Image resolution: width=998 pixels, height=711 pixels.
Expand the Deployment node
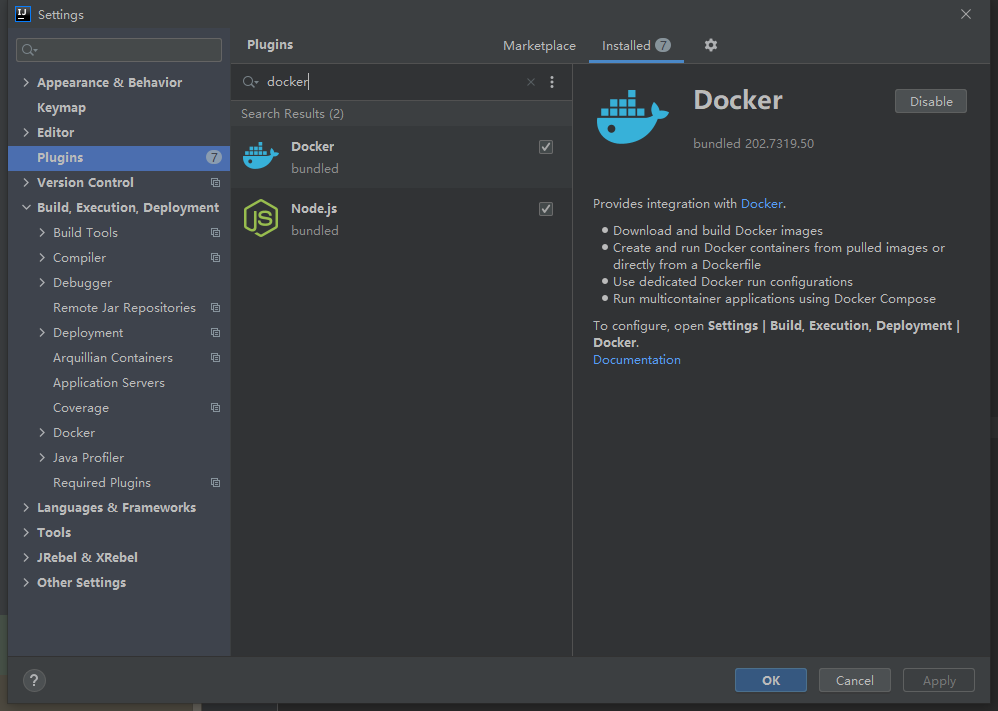pos(42,332)
